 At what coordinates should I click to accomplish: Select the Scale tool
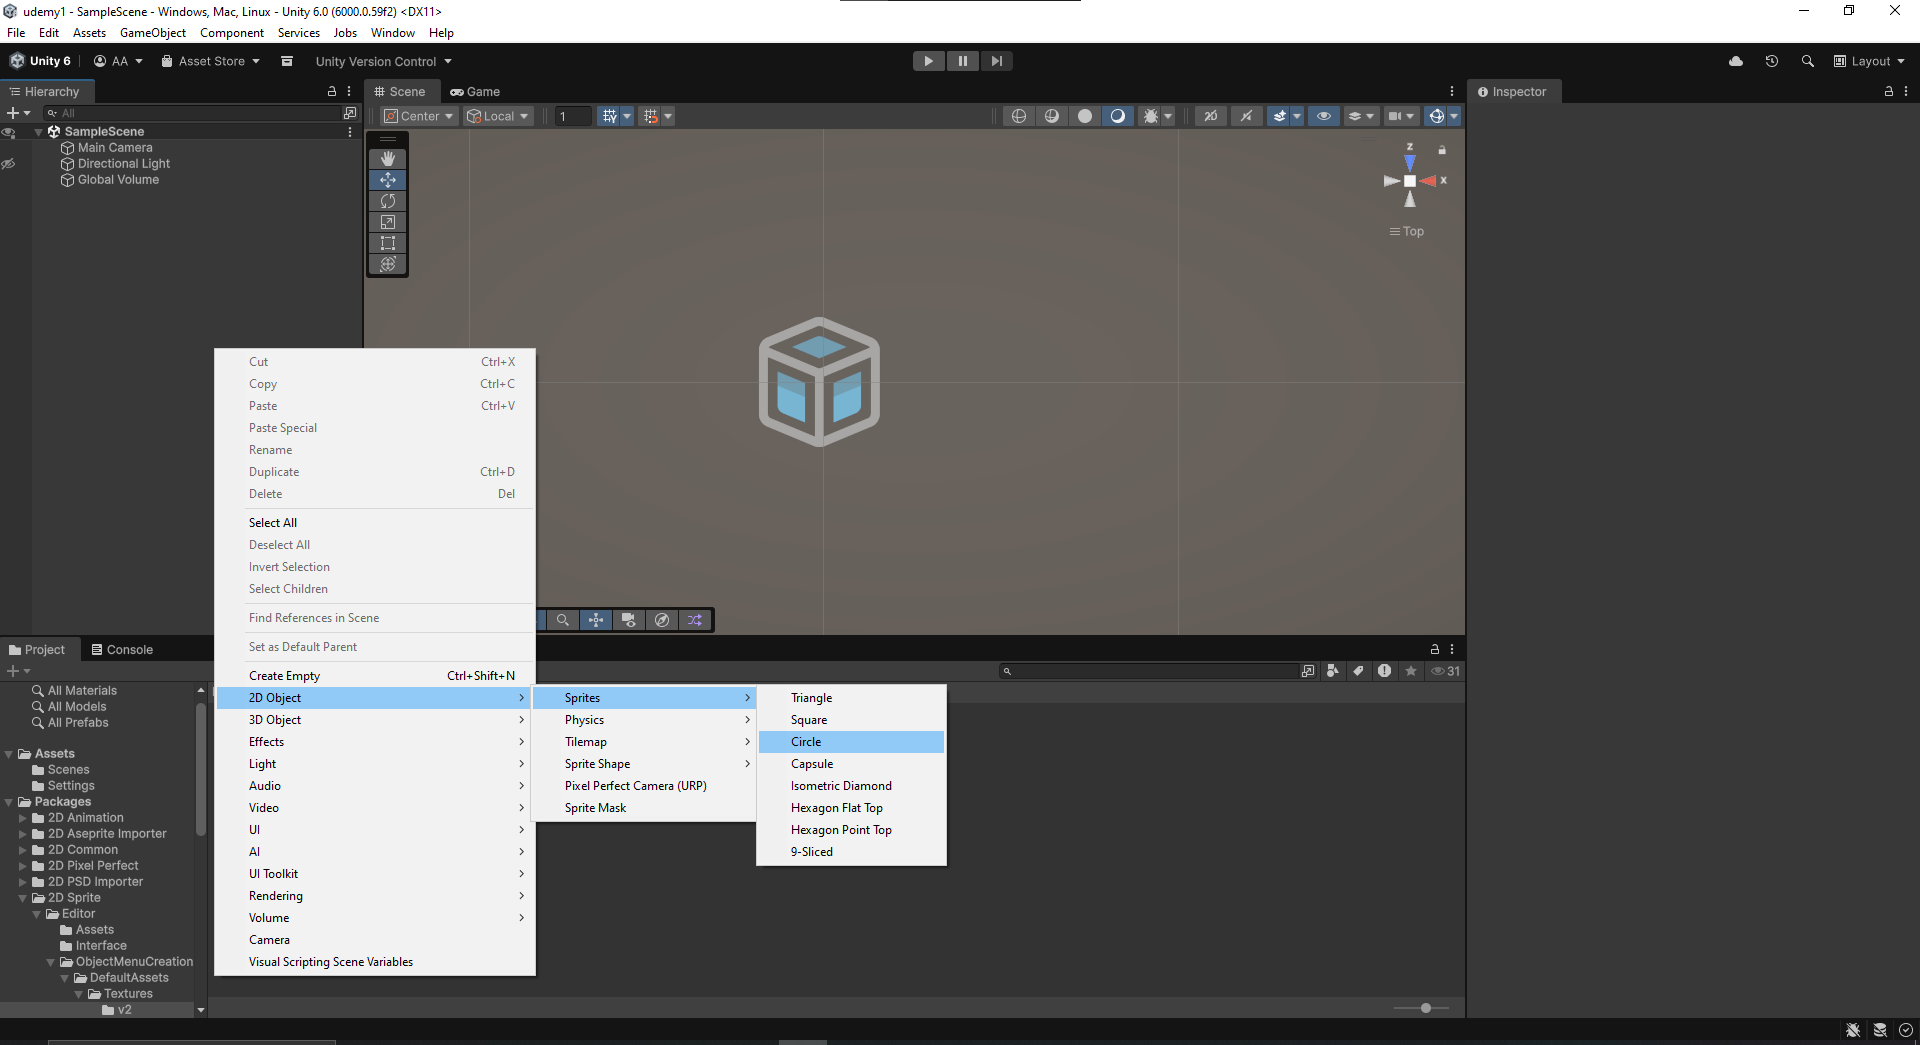388,222
